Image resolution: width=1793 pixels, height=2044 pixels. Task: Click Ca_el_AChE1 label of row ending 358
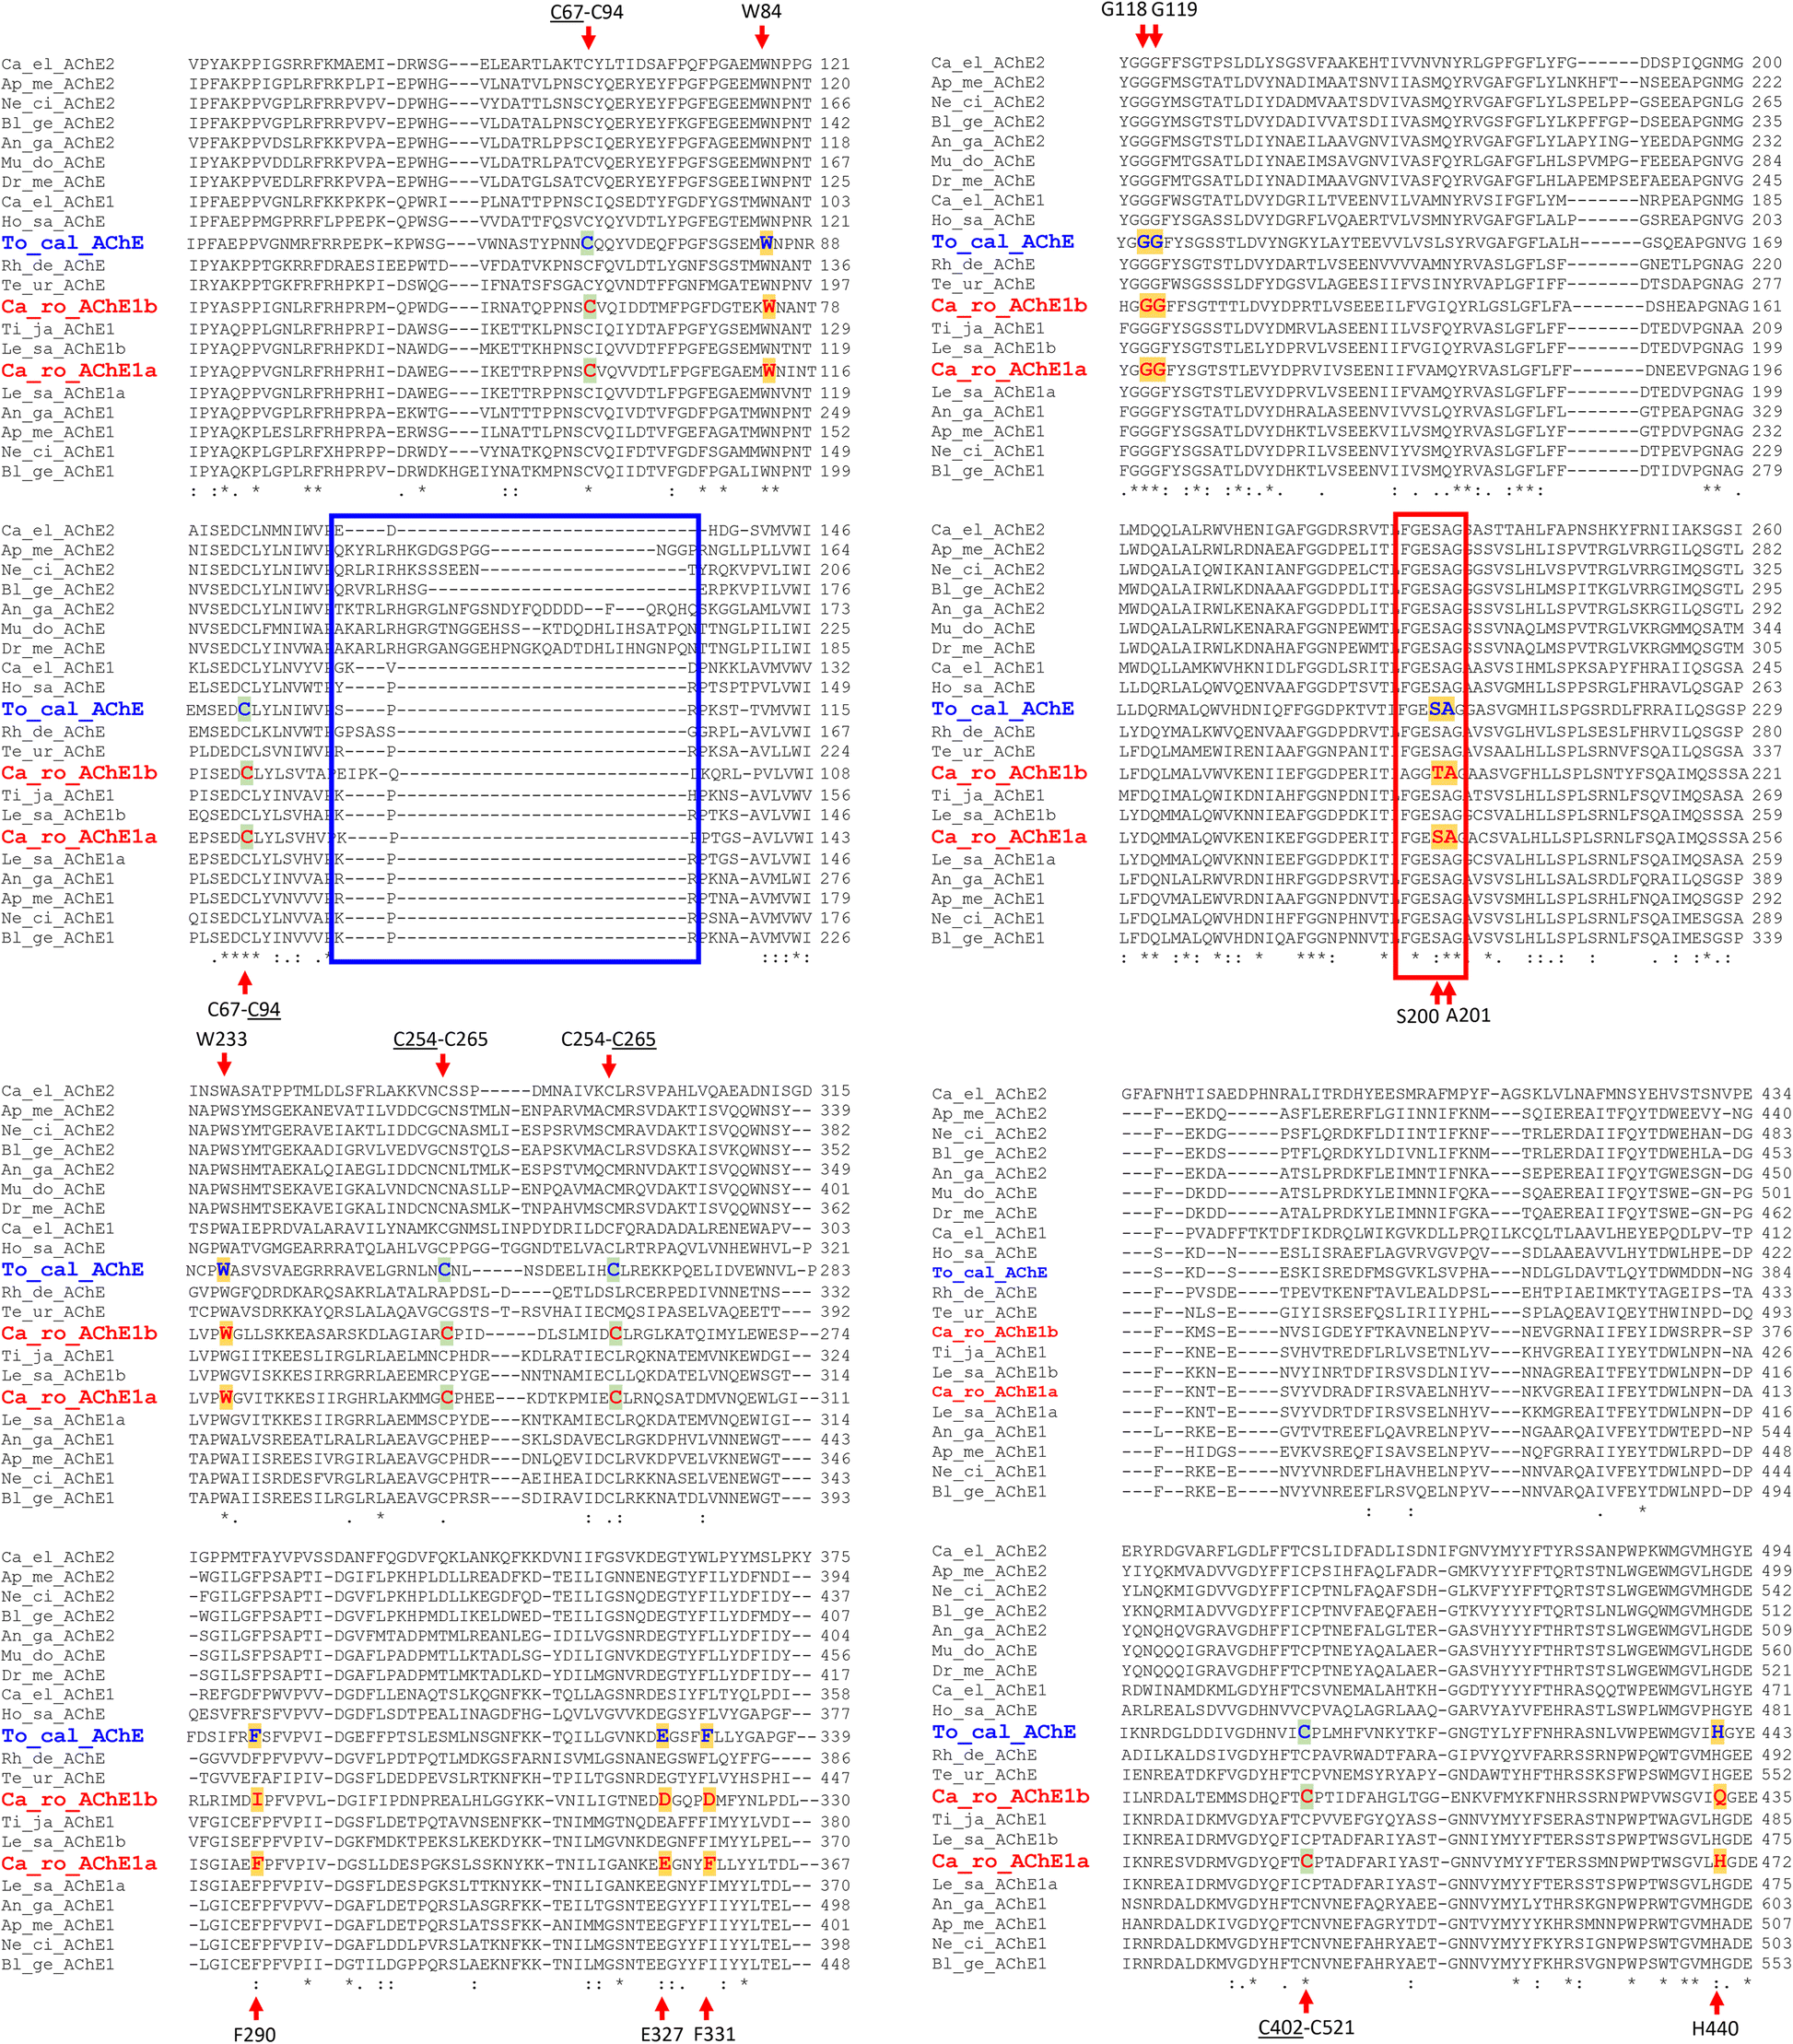[x=58, y=1694]
